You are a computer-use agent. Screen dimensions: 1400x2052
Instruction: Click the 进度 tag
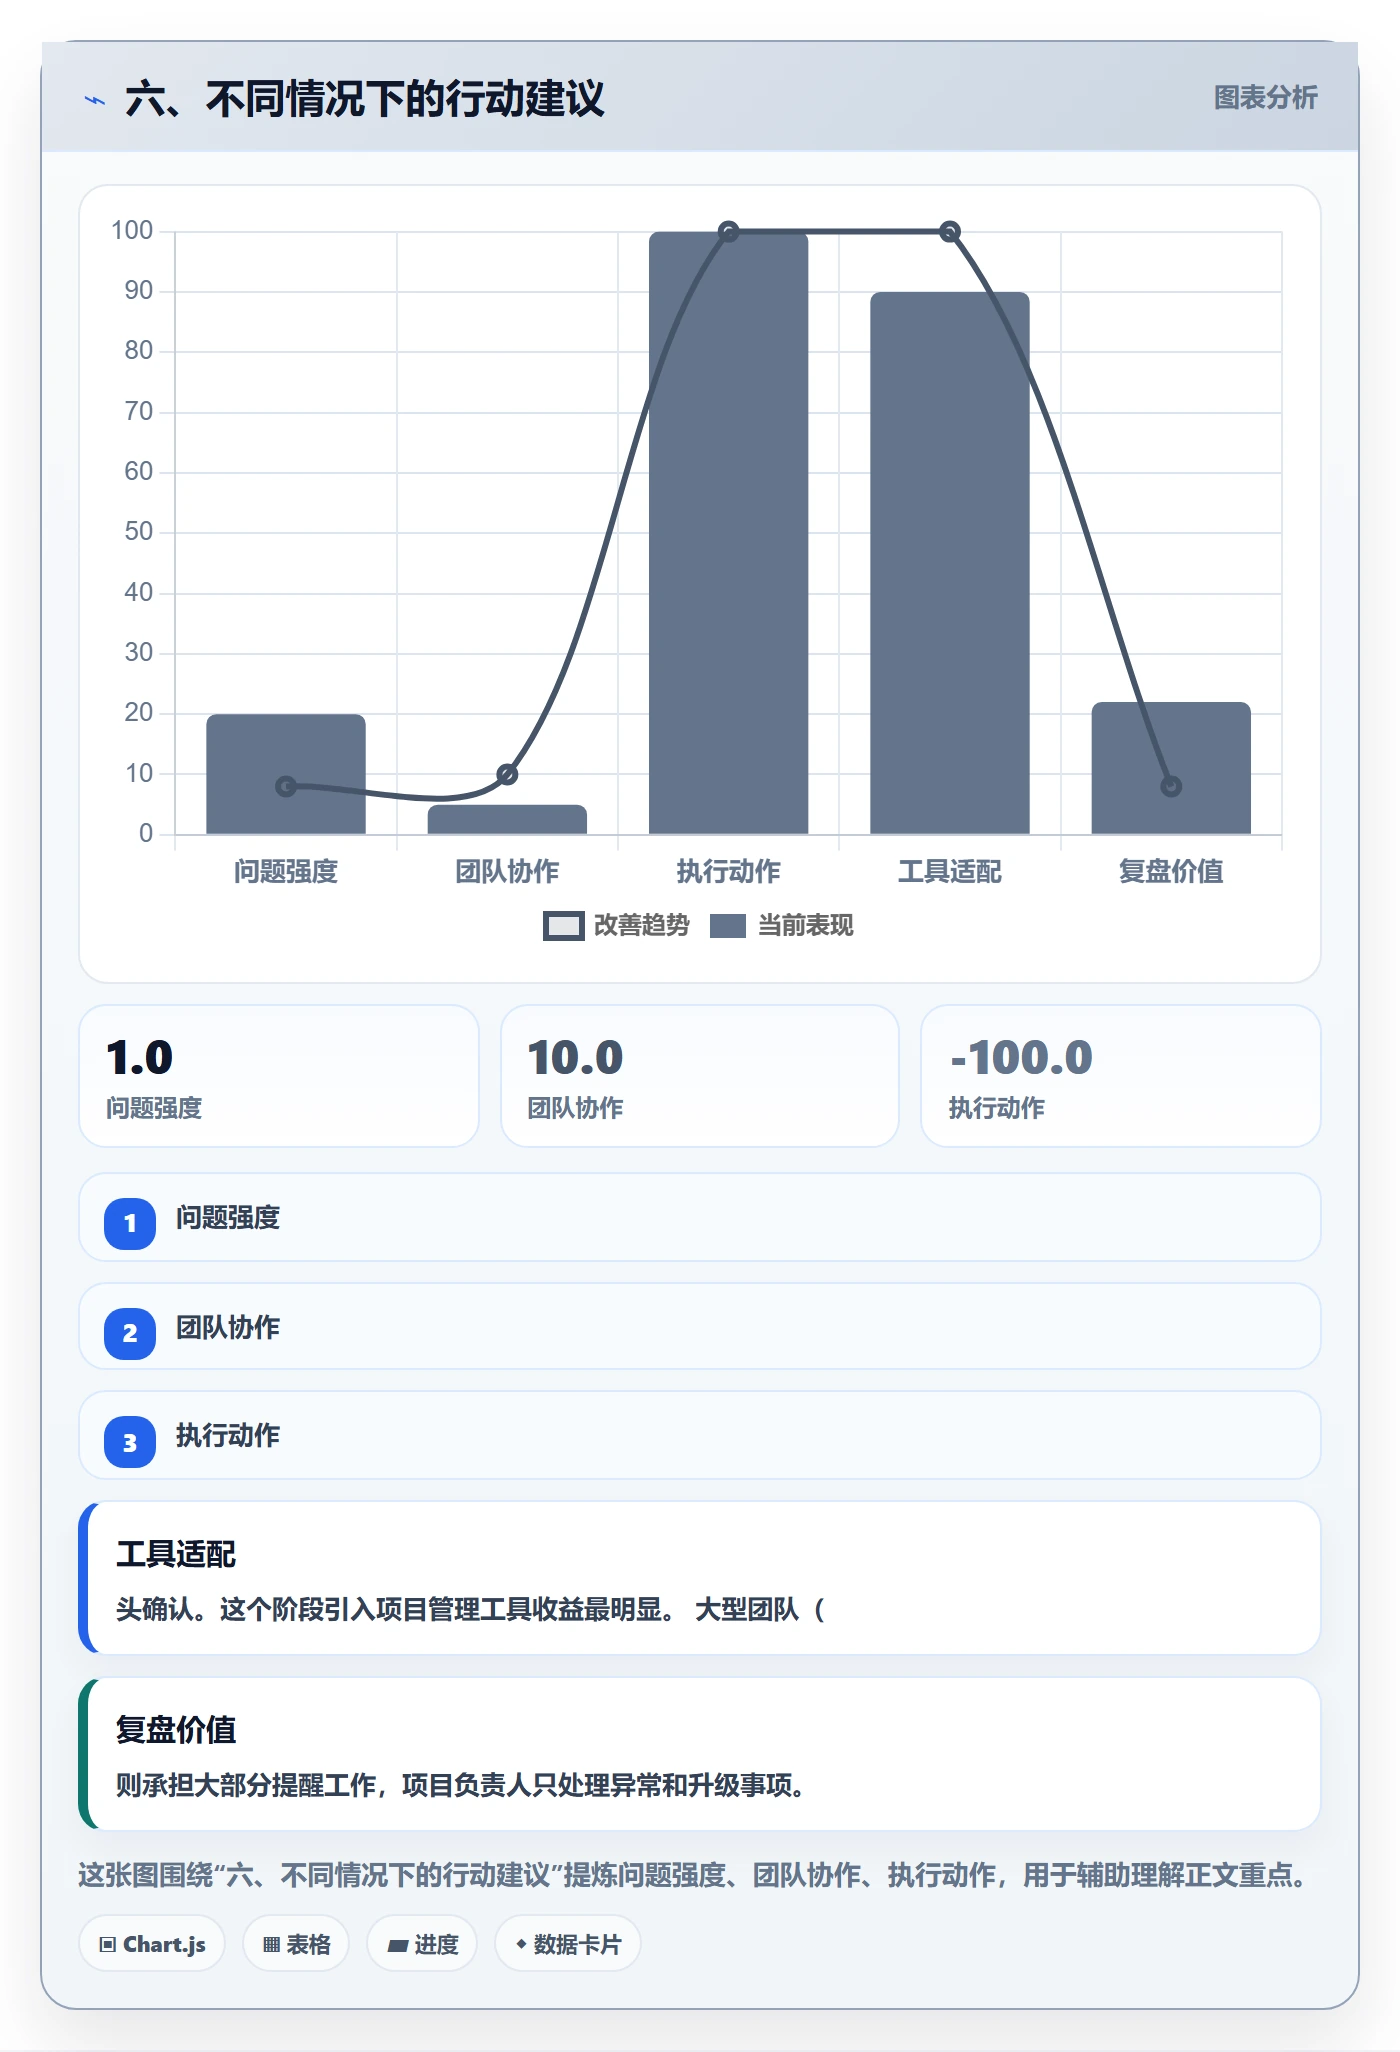[x=422, y=1944]
